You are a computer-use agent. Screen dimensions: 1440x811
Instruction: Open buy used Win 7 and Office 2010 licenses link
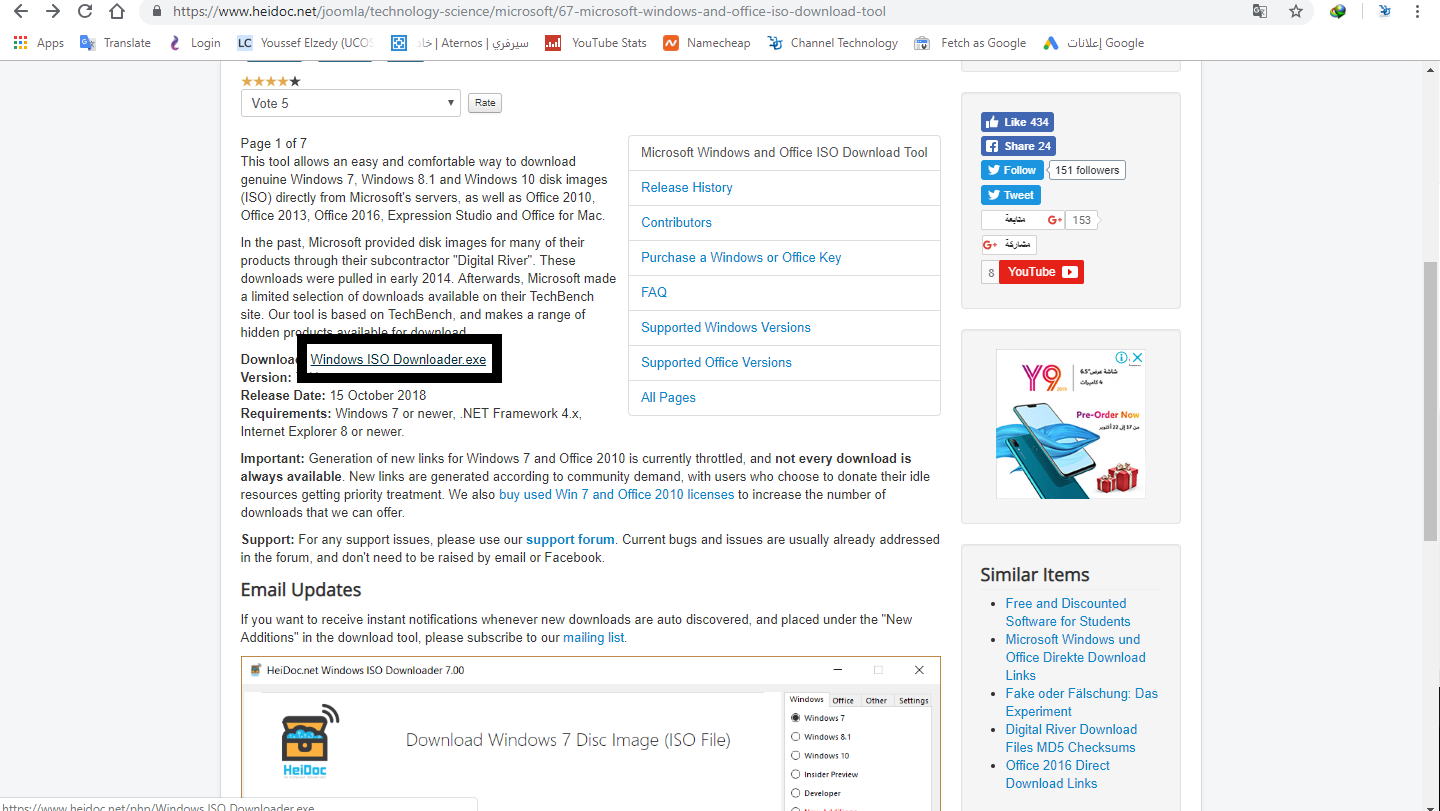point(617,494)
